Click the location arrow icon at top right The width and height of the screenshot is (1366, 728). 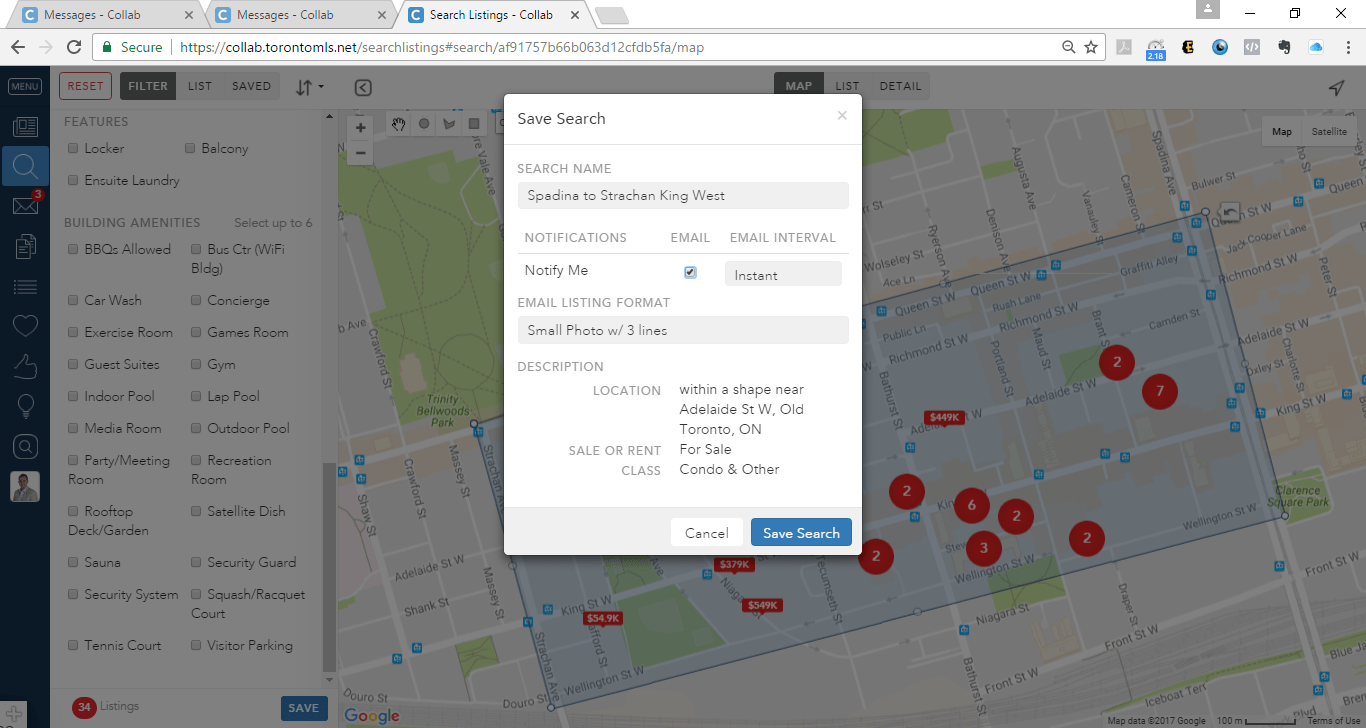click(x=1336, y=87)
